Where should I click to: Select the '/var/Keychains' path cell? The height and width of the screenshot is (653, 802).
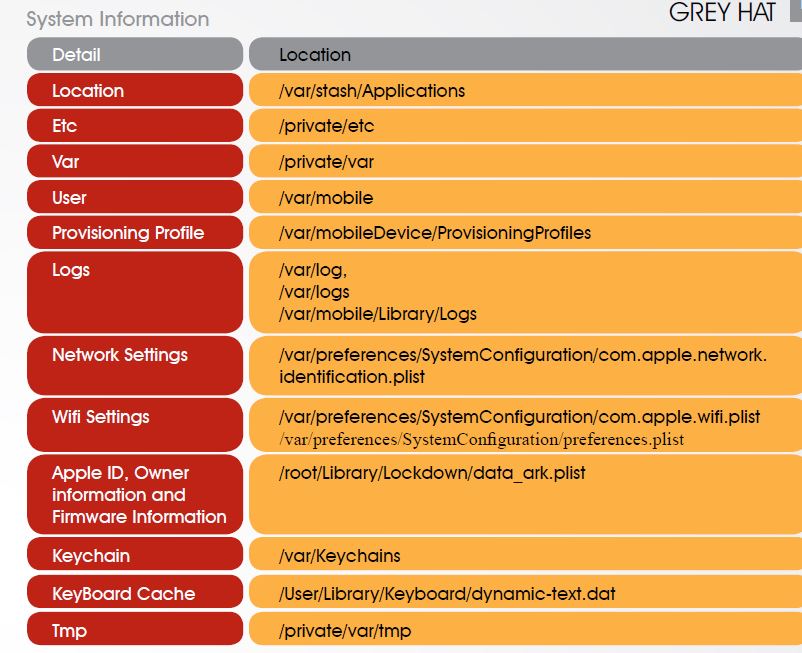pos(525,554)
